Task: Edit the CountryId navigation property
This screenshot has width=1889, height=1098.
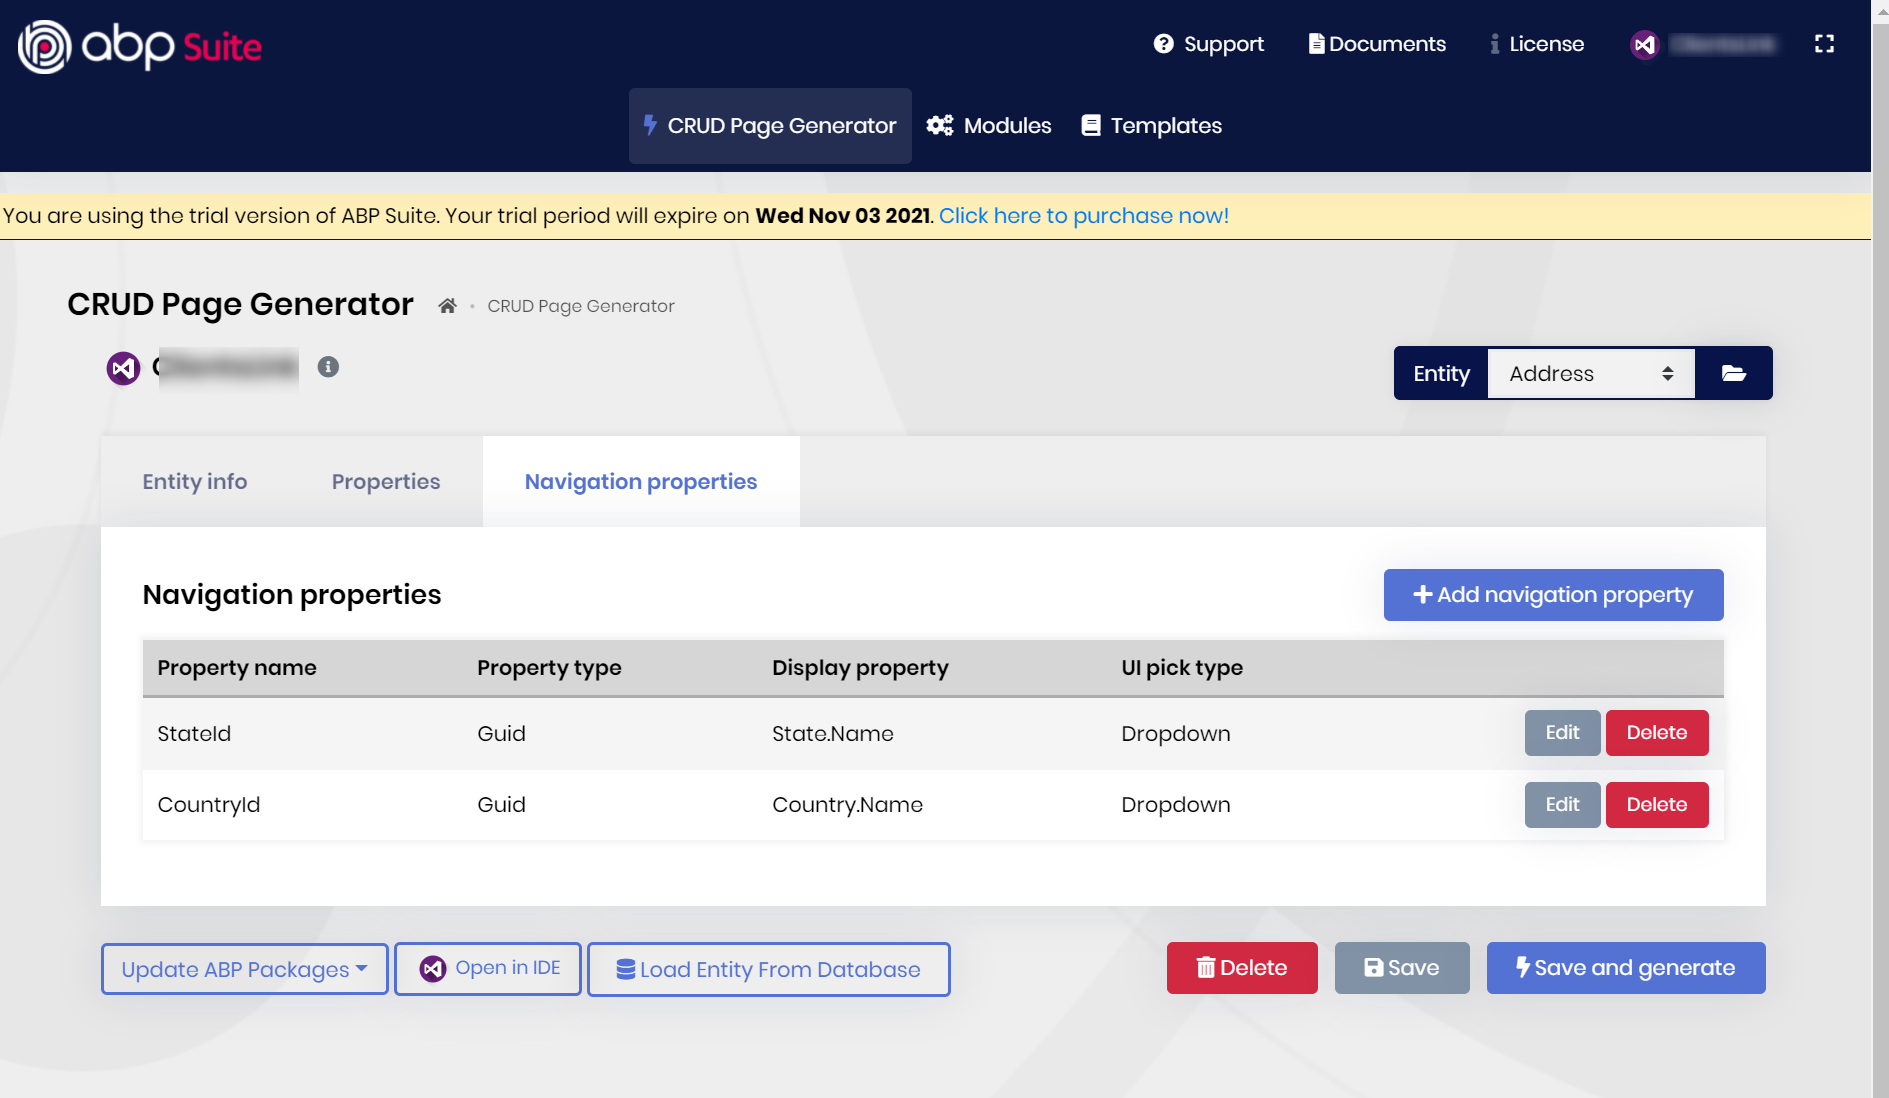Action: pyautogui.click(x=1562, y=805)
